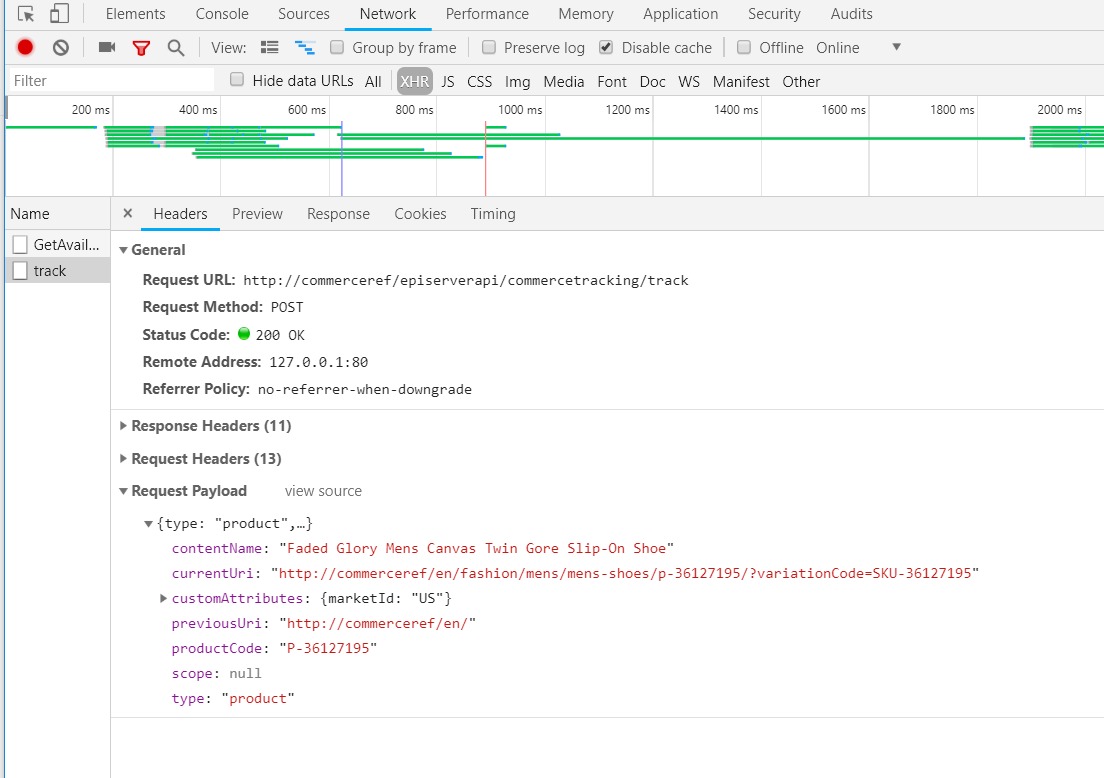Expand the Response Headers (11) section
Image resolution: width=1104 pixels, height=778 pixels.
(x=210, y=426)
